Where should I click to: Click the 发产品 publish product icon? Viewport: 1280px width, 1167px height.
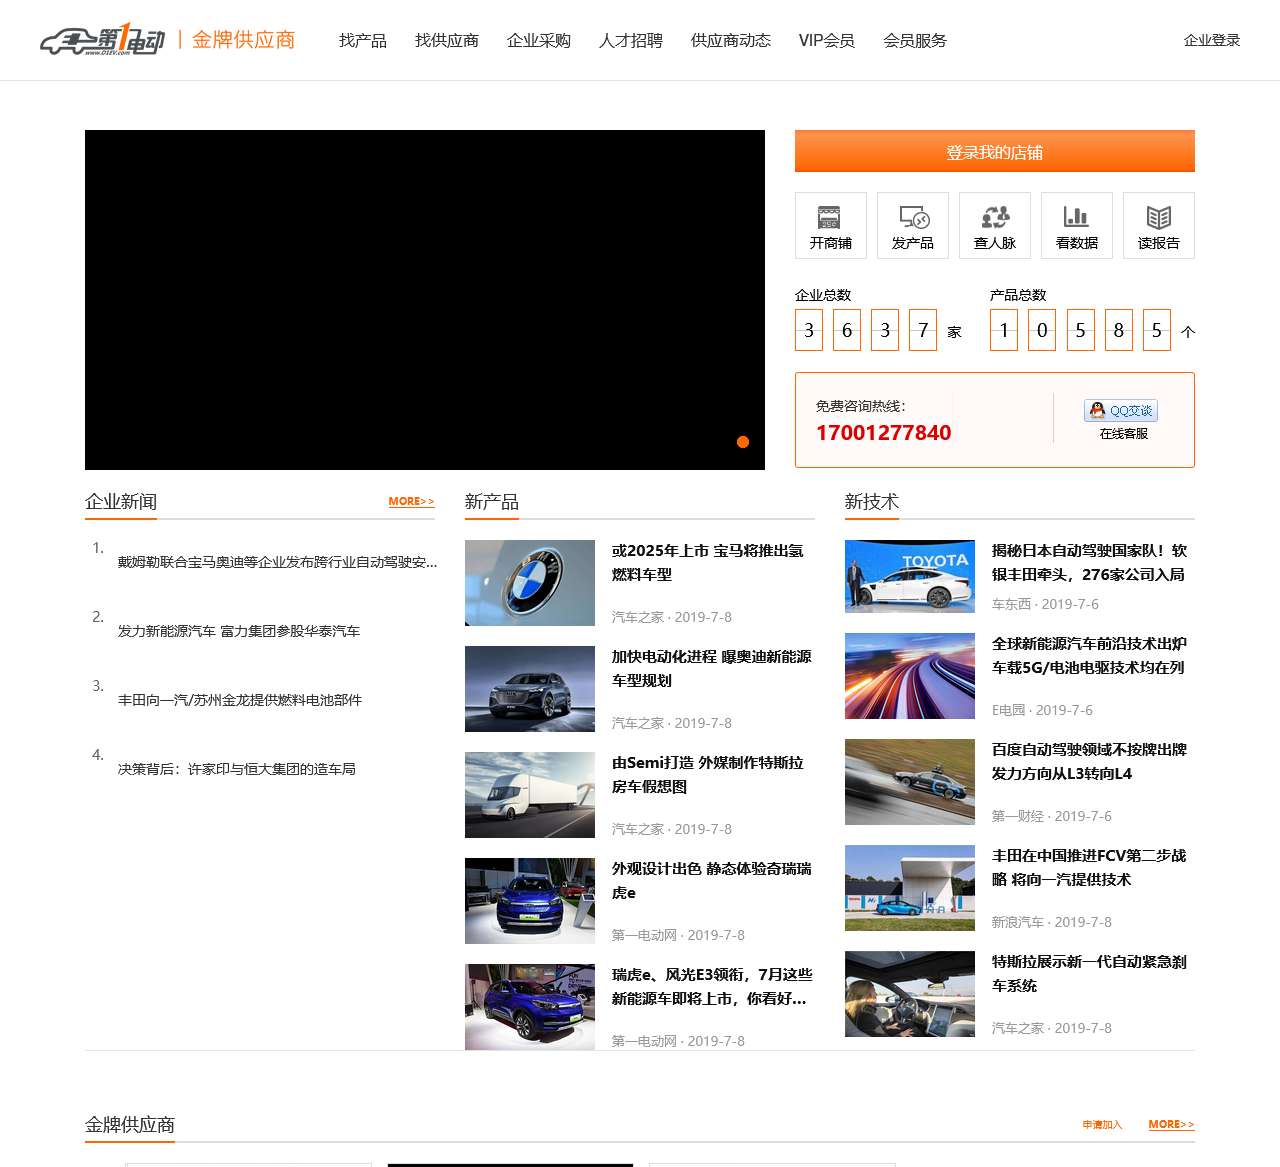[x=912, y=226]
